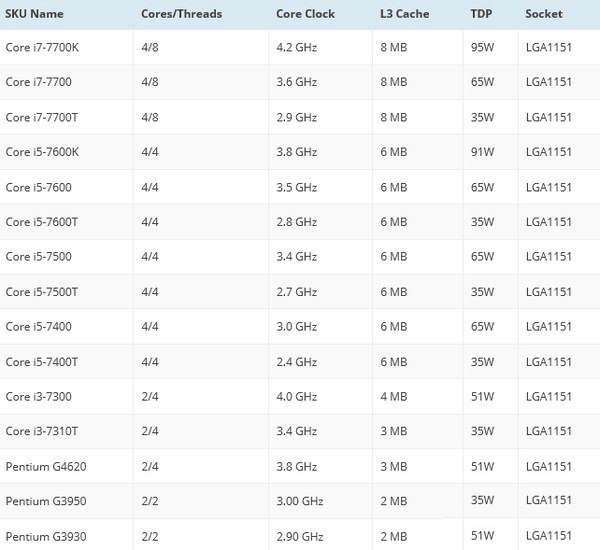
Task: Click the 3.0 GHz core clock value
Action: [x=297, y=326]
